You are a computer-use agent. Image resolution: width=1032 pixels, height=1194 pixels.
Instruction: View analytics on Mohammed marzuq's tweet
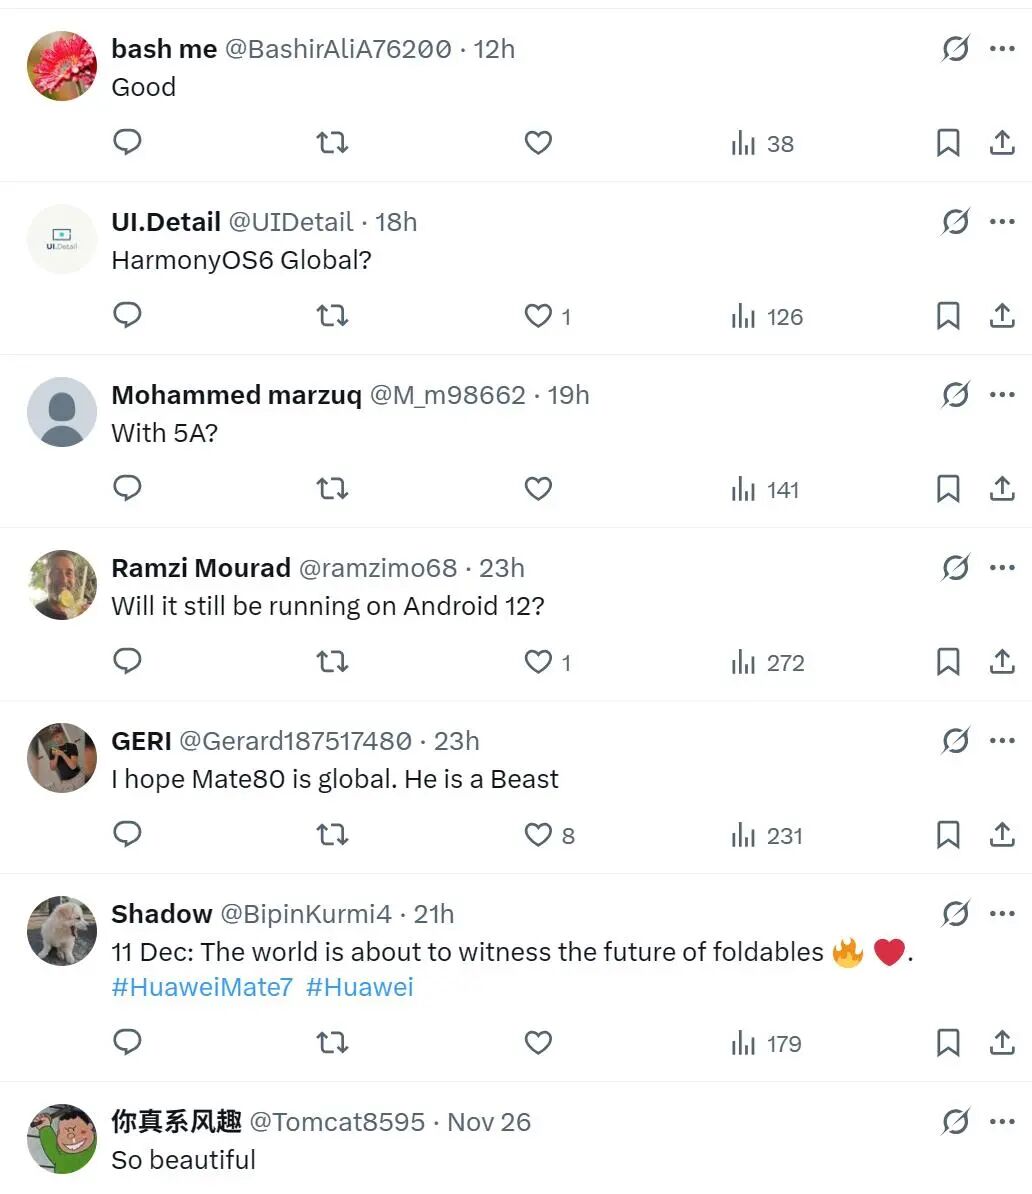point(765,489)
